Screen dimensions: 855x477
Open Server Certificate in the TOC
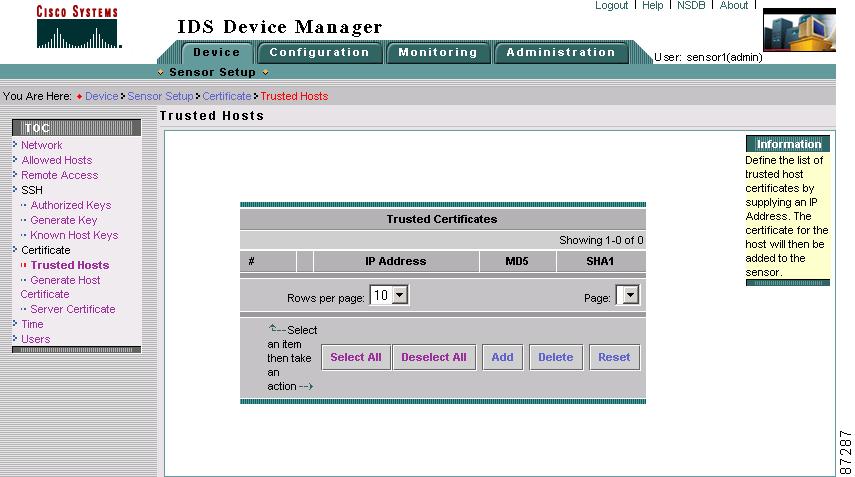[x=73, y=309]
